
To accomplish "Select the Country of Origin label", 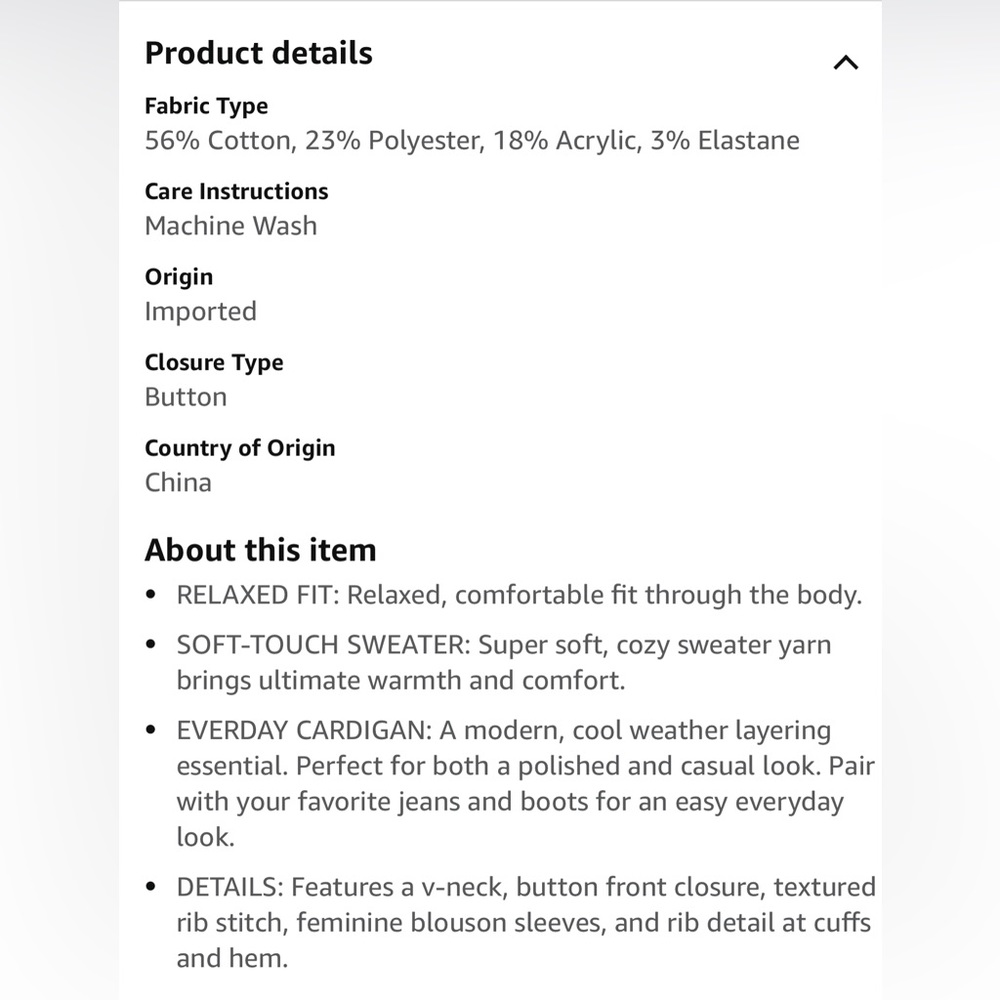I will (240, 448).
